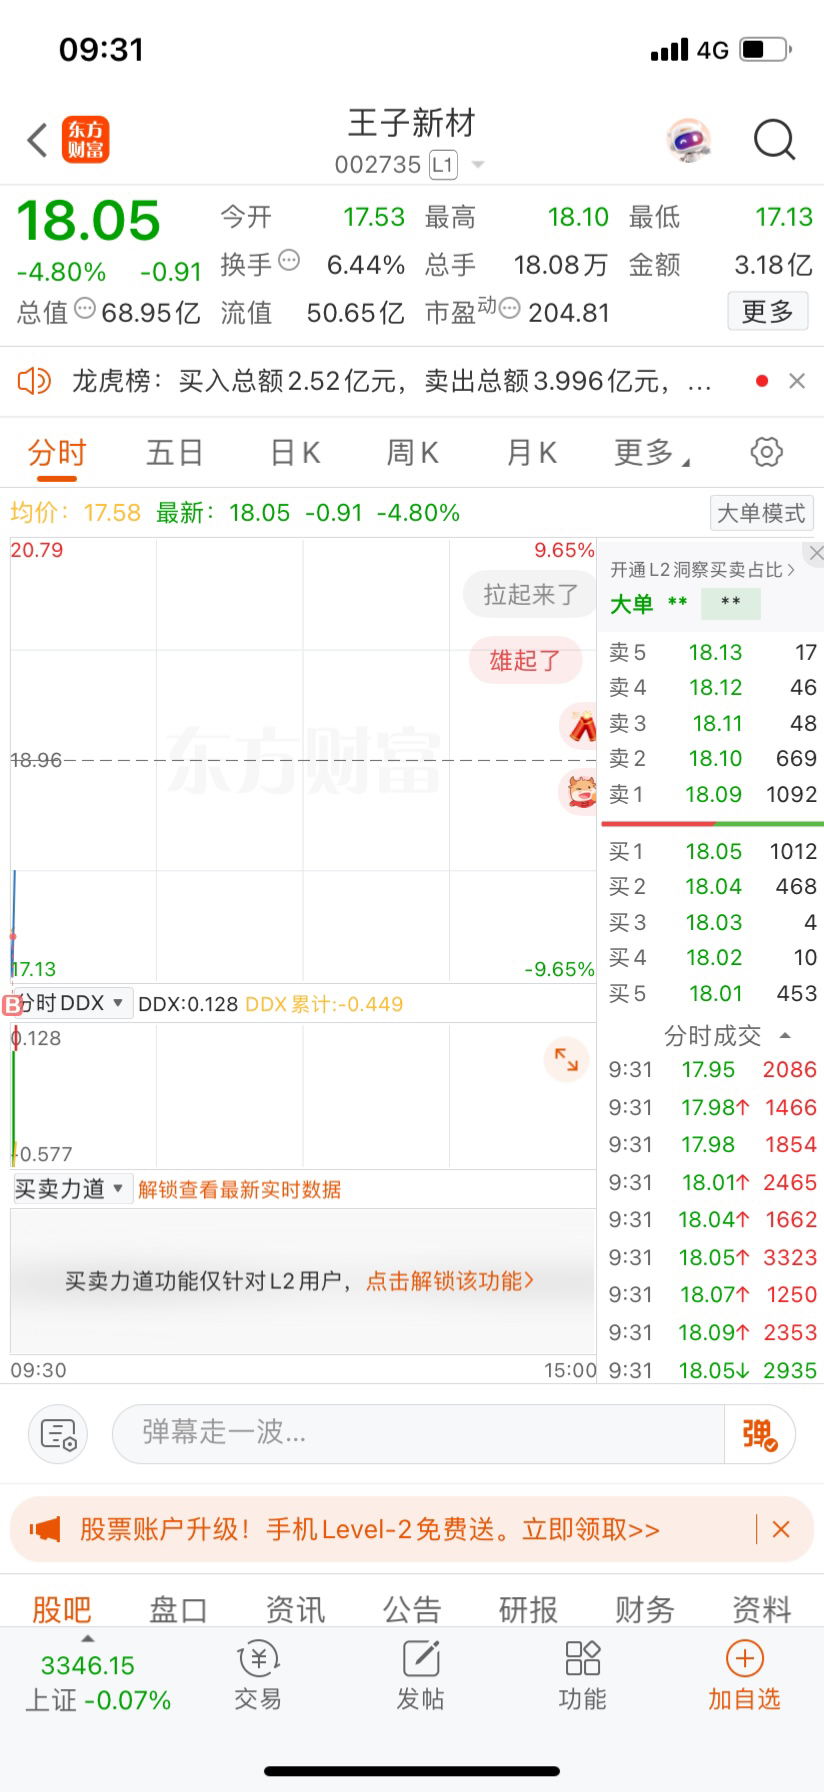Dismiss the Level-2 upgrade banner
824x1792 pixels.
[x=781, y=1529]
